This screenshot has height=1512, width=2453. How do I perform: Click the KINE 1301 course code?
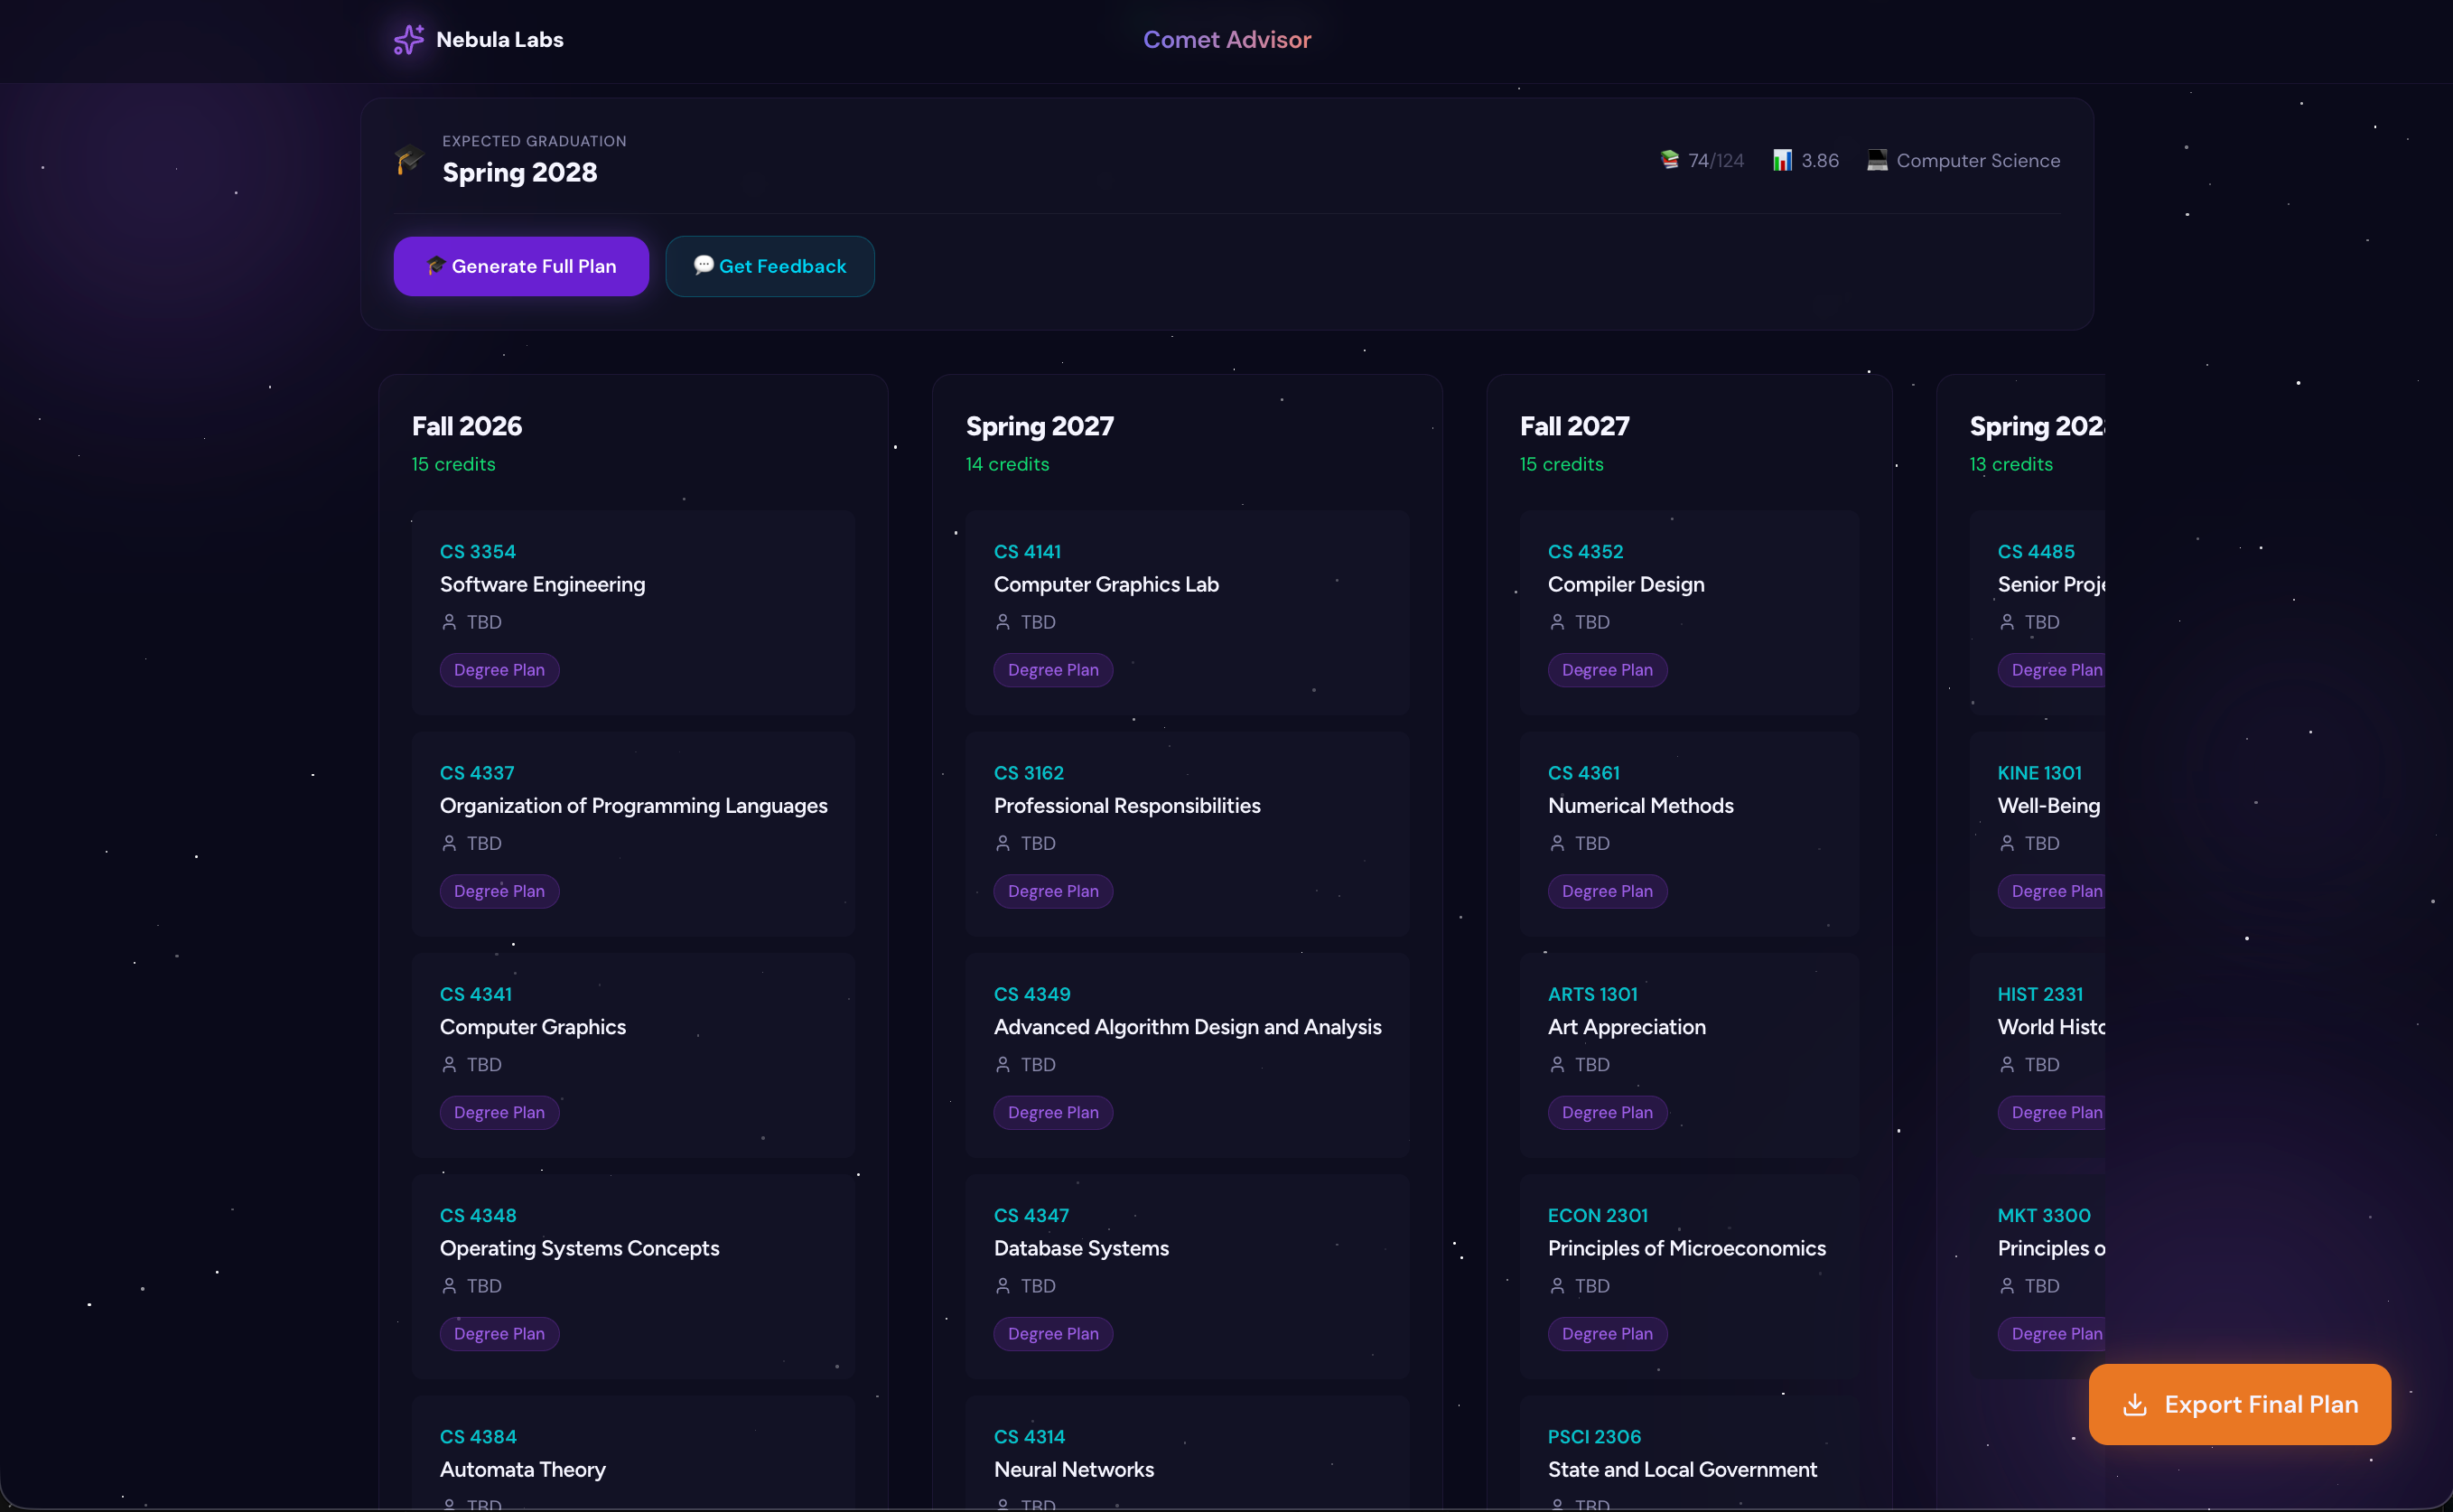coord(2039,773)
